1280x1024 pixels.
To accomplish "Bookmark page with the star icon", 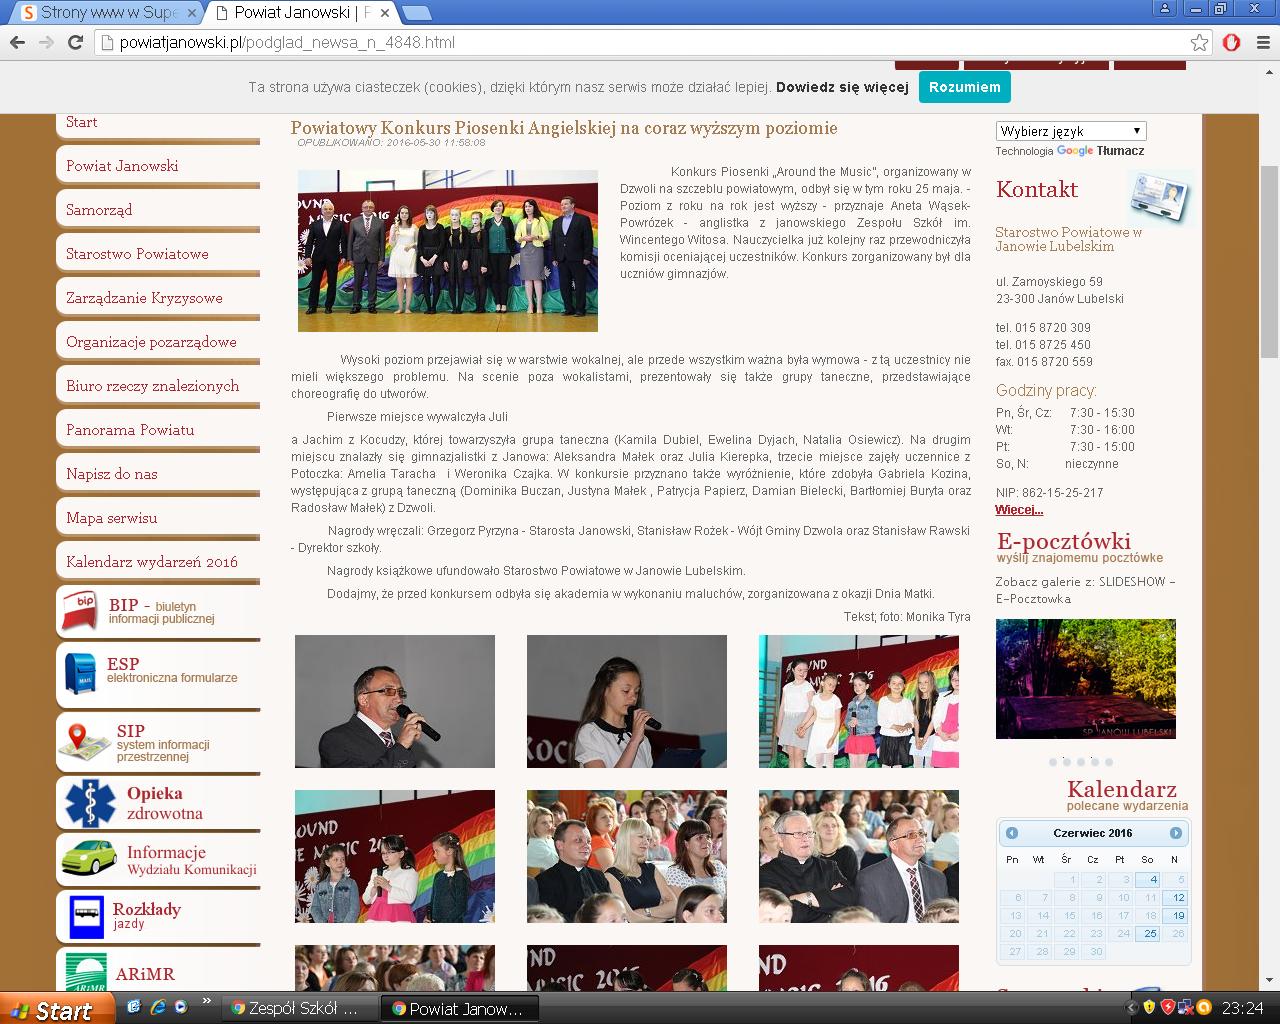I will tap(1199, 42).
